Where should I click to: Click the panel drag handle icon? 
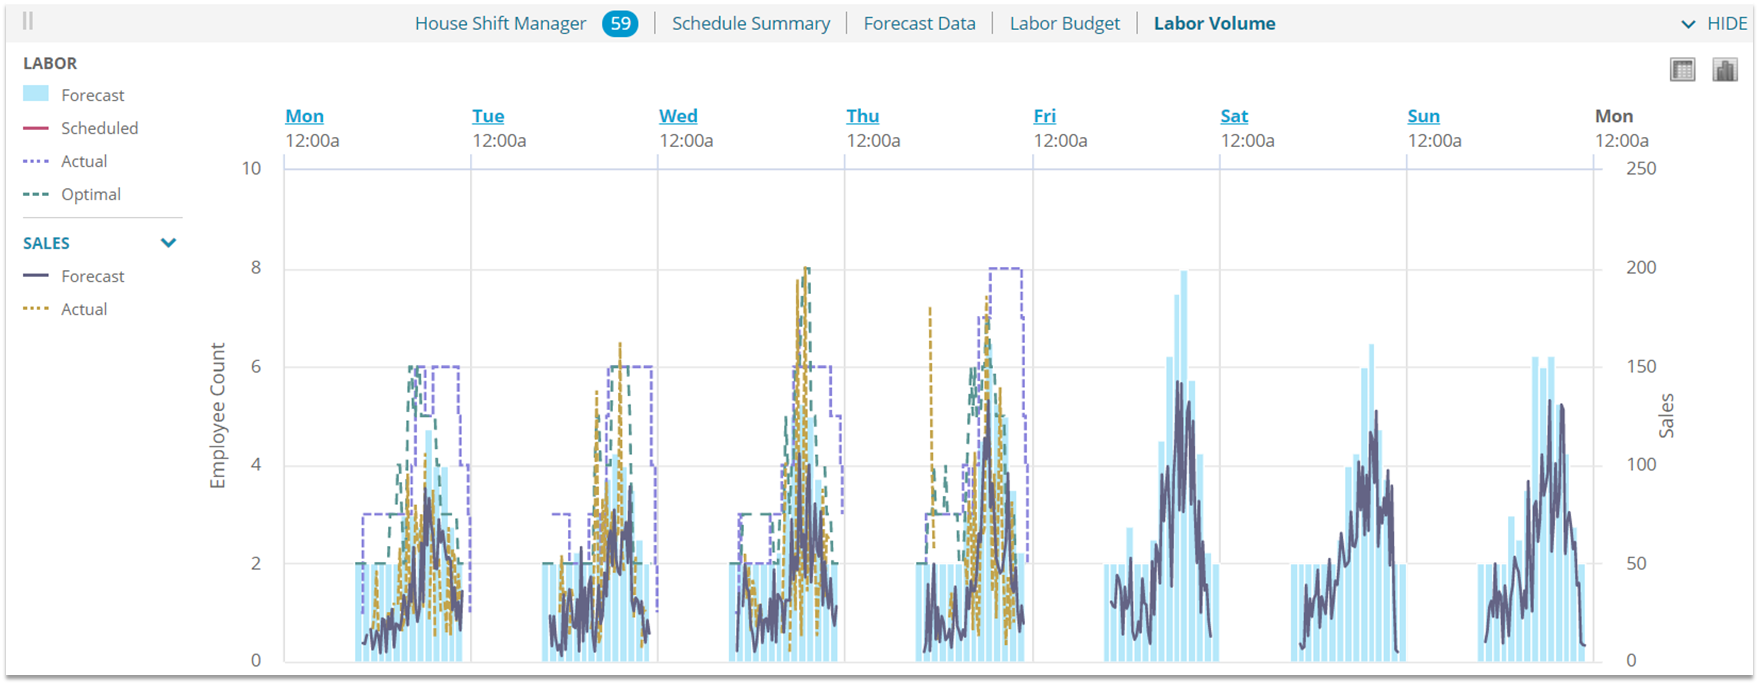28,21
